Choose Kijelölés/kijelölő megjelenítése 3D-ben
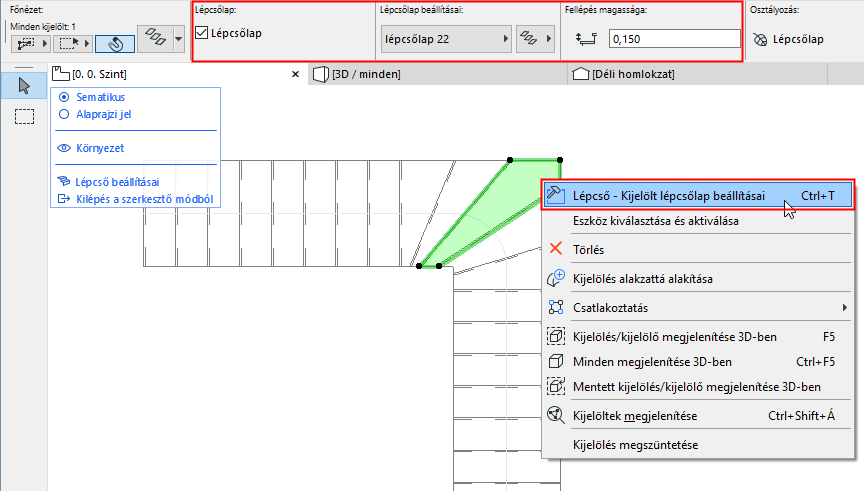The image size is (864, 491). 698,336
